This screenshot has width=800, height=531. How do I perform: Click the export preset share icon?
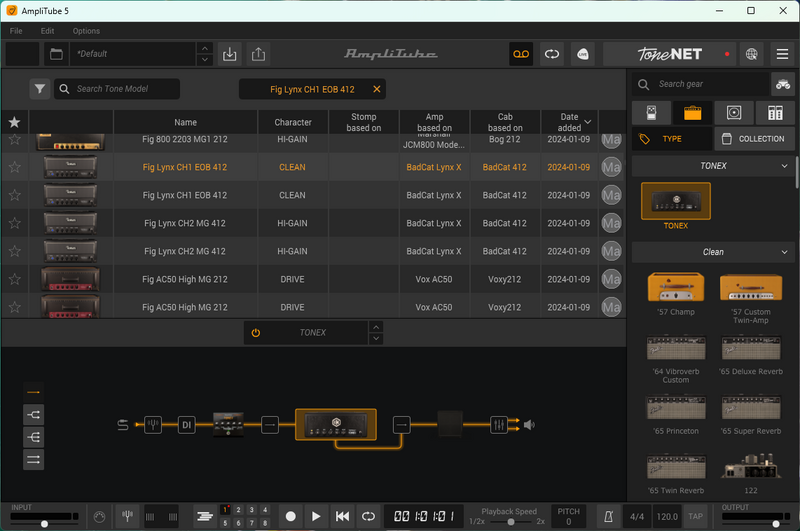(x=258, y=54)
